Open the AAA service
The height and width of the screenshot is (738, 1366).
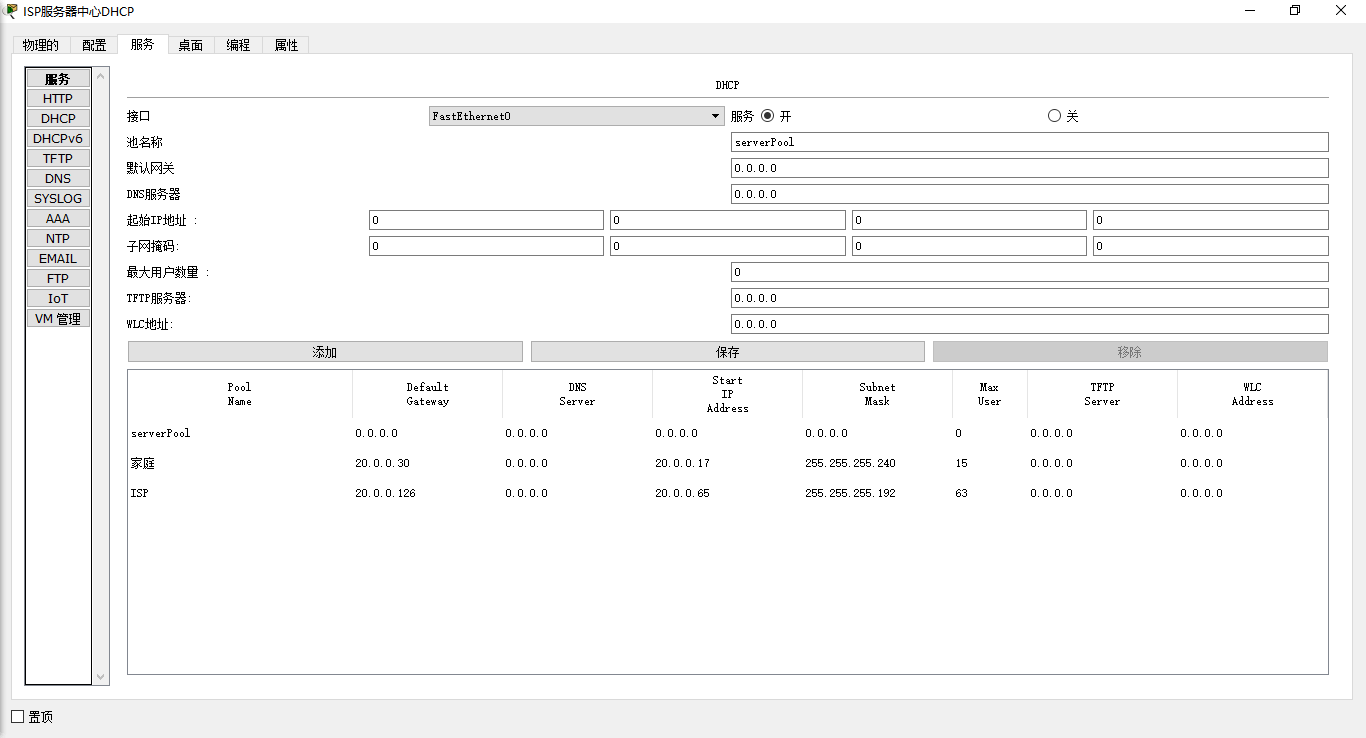point(58,218)
